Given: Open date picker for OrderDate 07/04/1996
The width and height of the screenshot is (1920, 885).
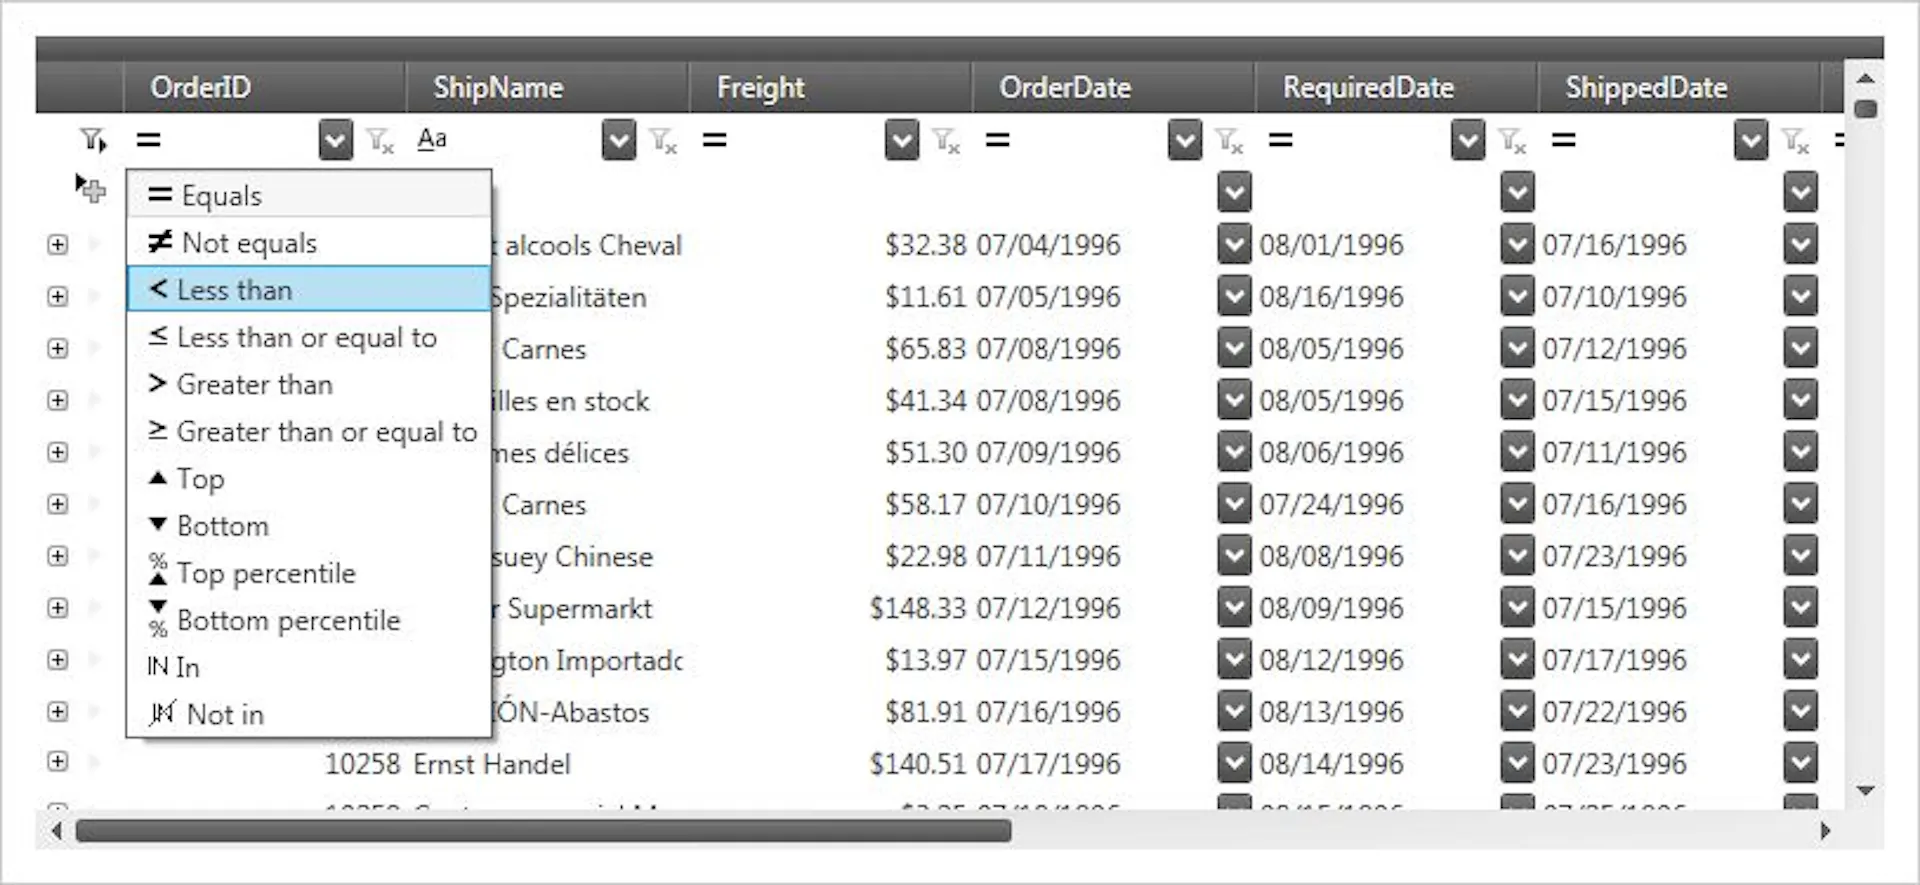Looking at the screenshot, I should [x=1234, y=244].
